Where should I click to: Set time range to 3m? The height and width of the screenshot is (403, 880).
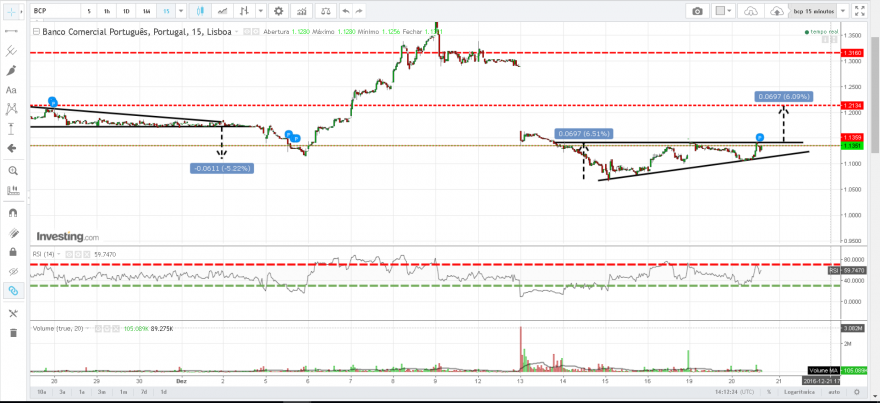click(x=102, y=391)
